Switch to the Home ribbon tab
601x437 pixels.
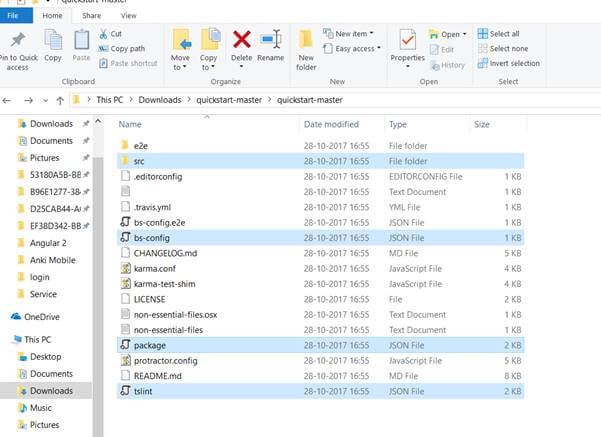point(53,16)
